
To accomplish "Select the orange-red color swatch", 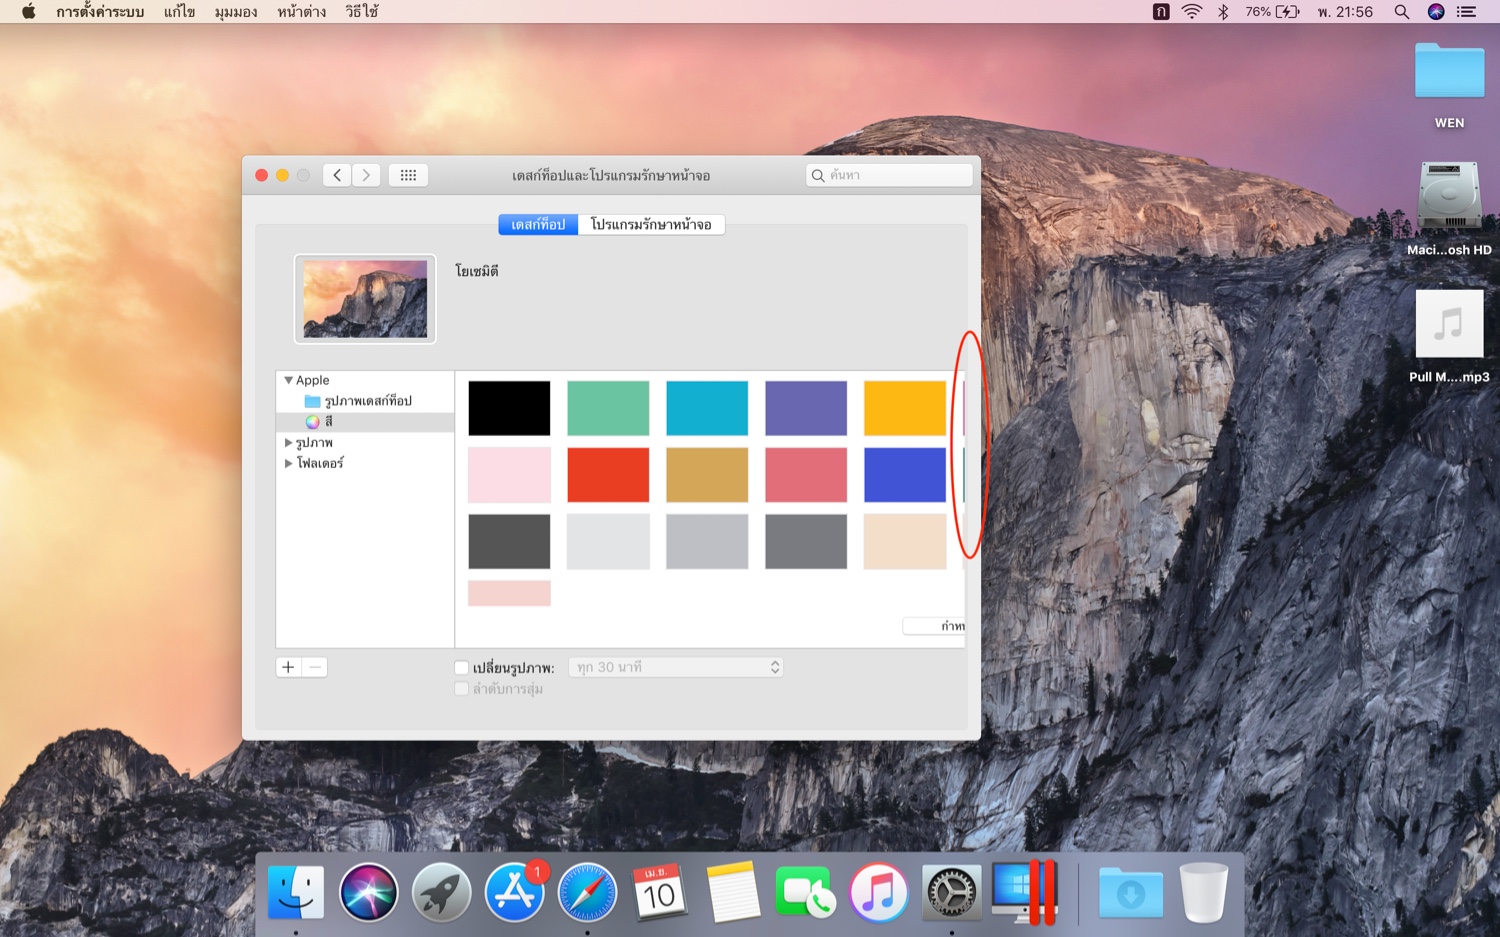I will [607, 474].
